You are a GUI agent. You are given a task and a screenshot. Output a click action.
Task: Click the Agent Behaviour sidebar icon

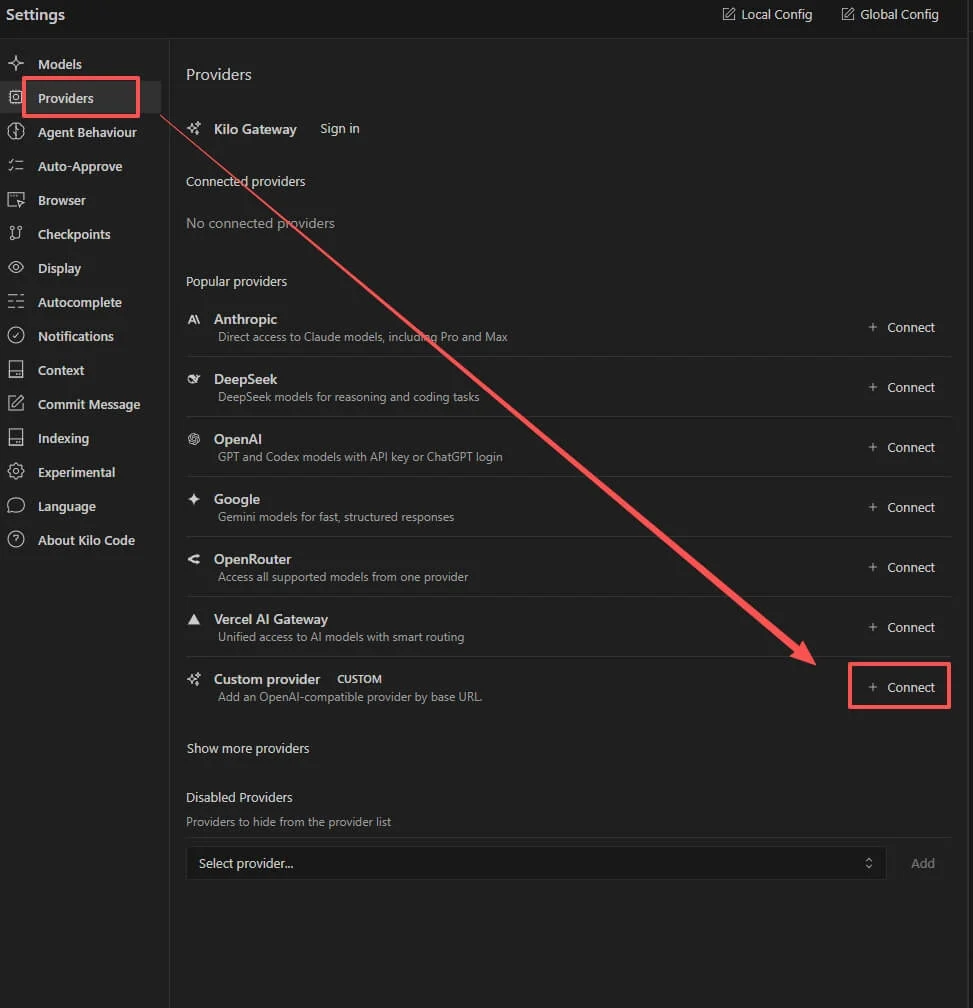click(x=16, y=131)
